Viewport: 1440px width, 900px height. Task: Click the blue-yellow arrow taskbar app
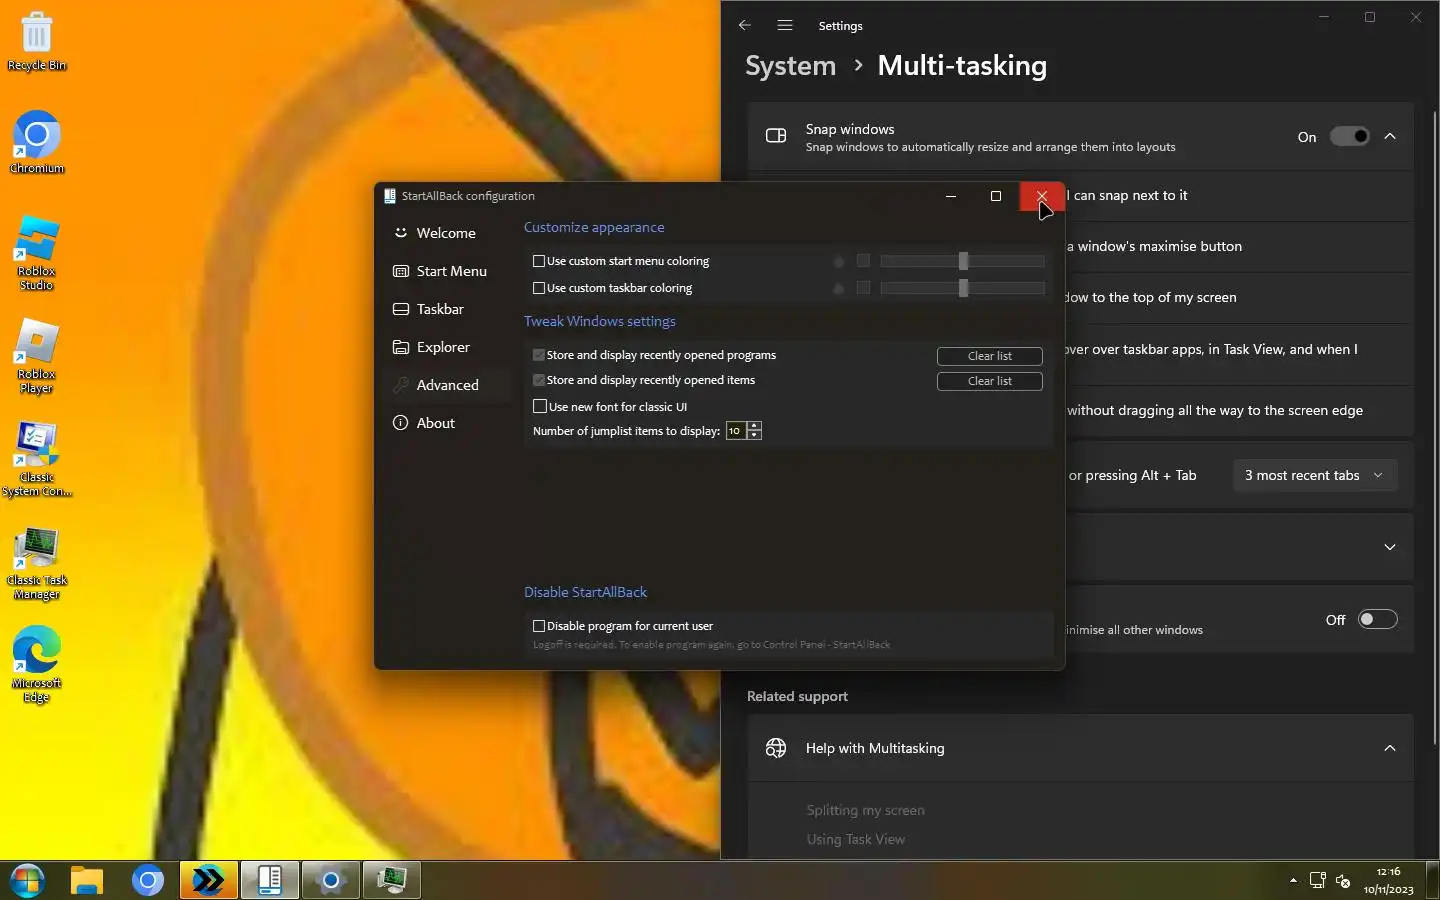pyautogui.click(x=209, y=881)
